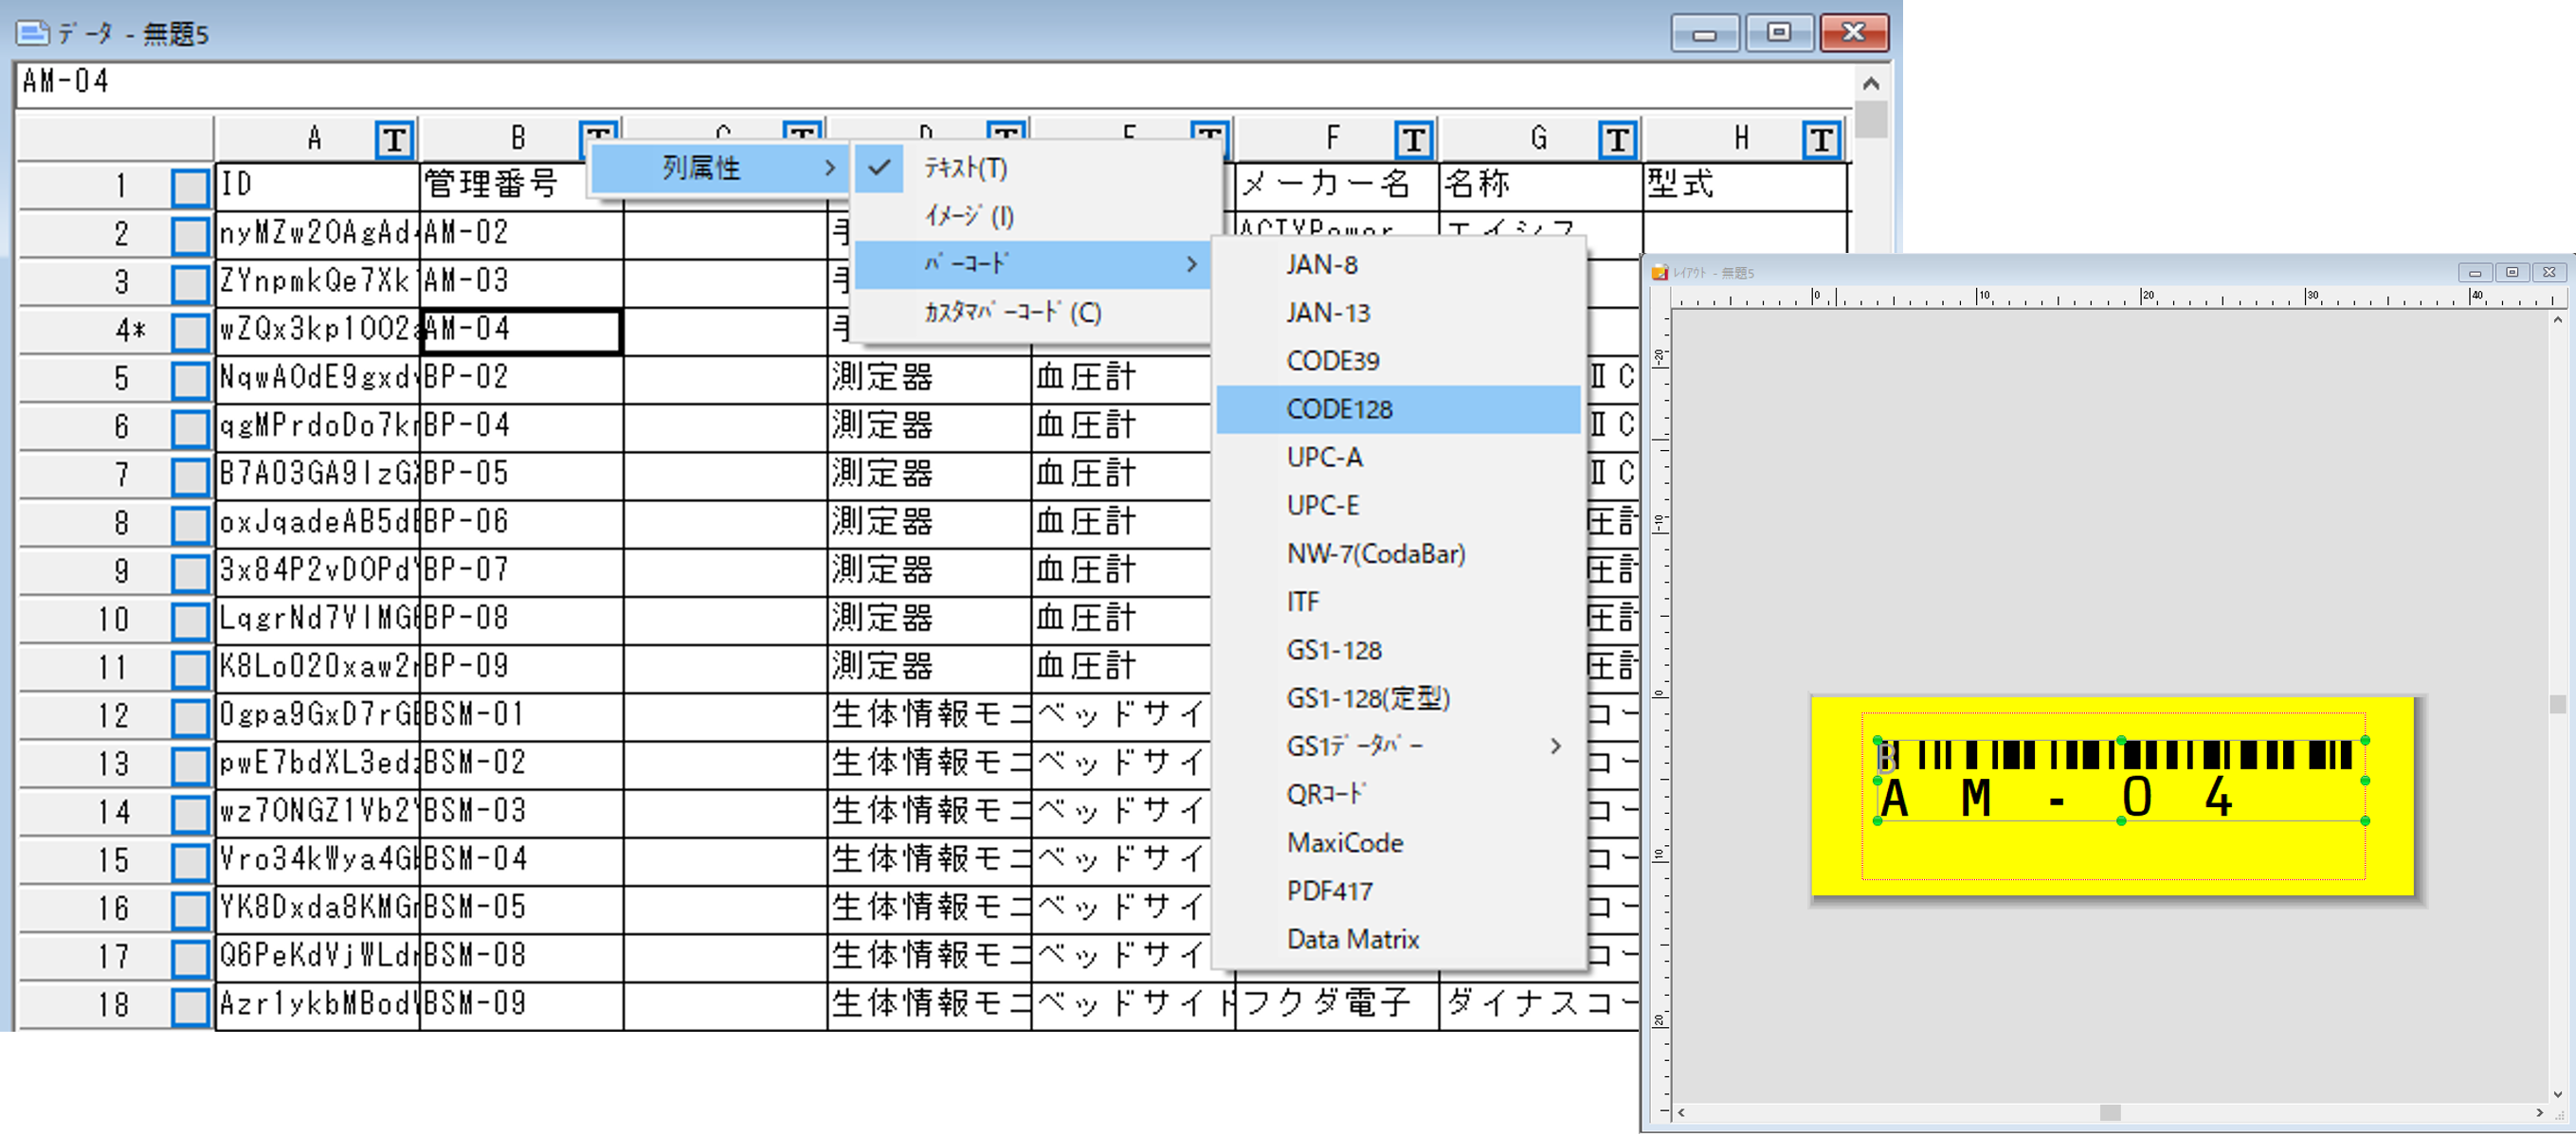Click header cell 型式
Image resolution: width=2576 pixels, height=1135 pixels.
coord(1745,185)
